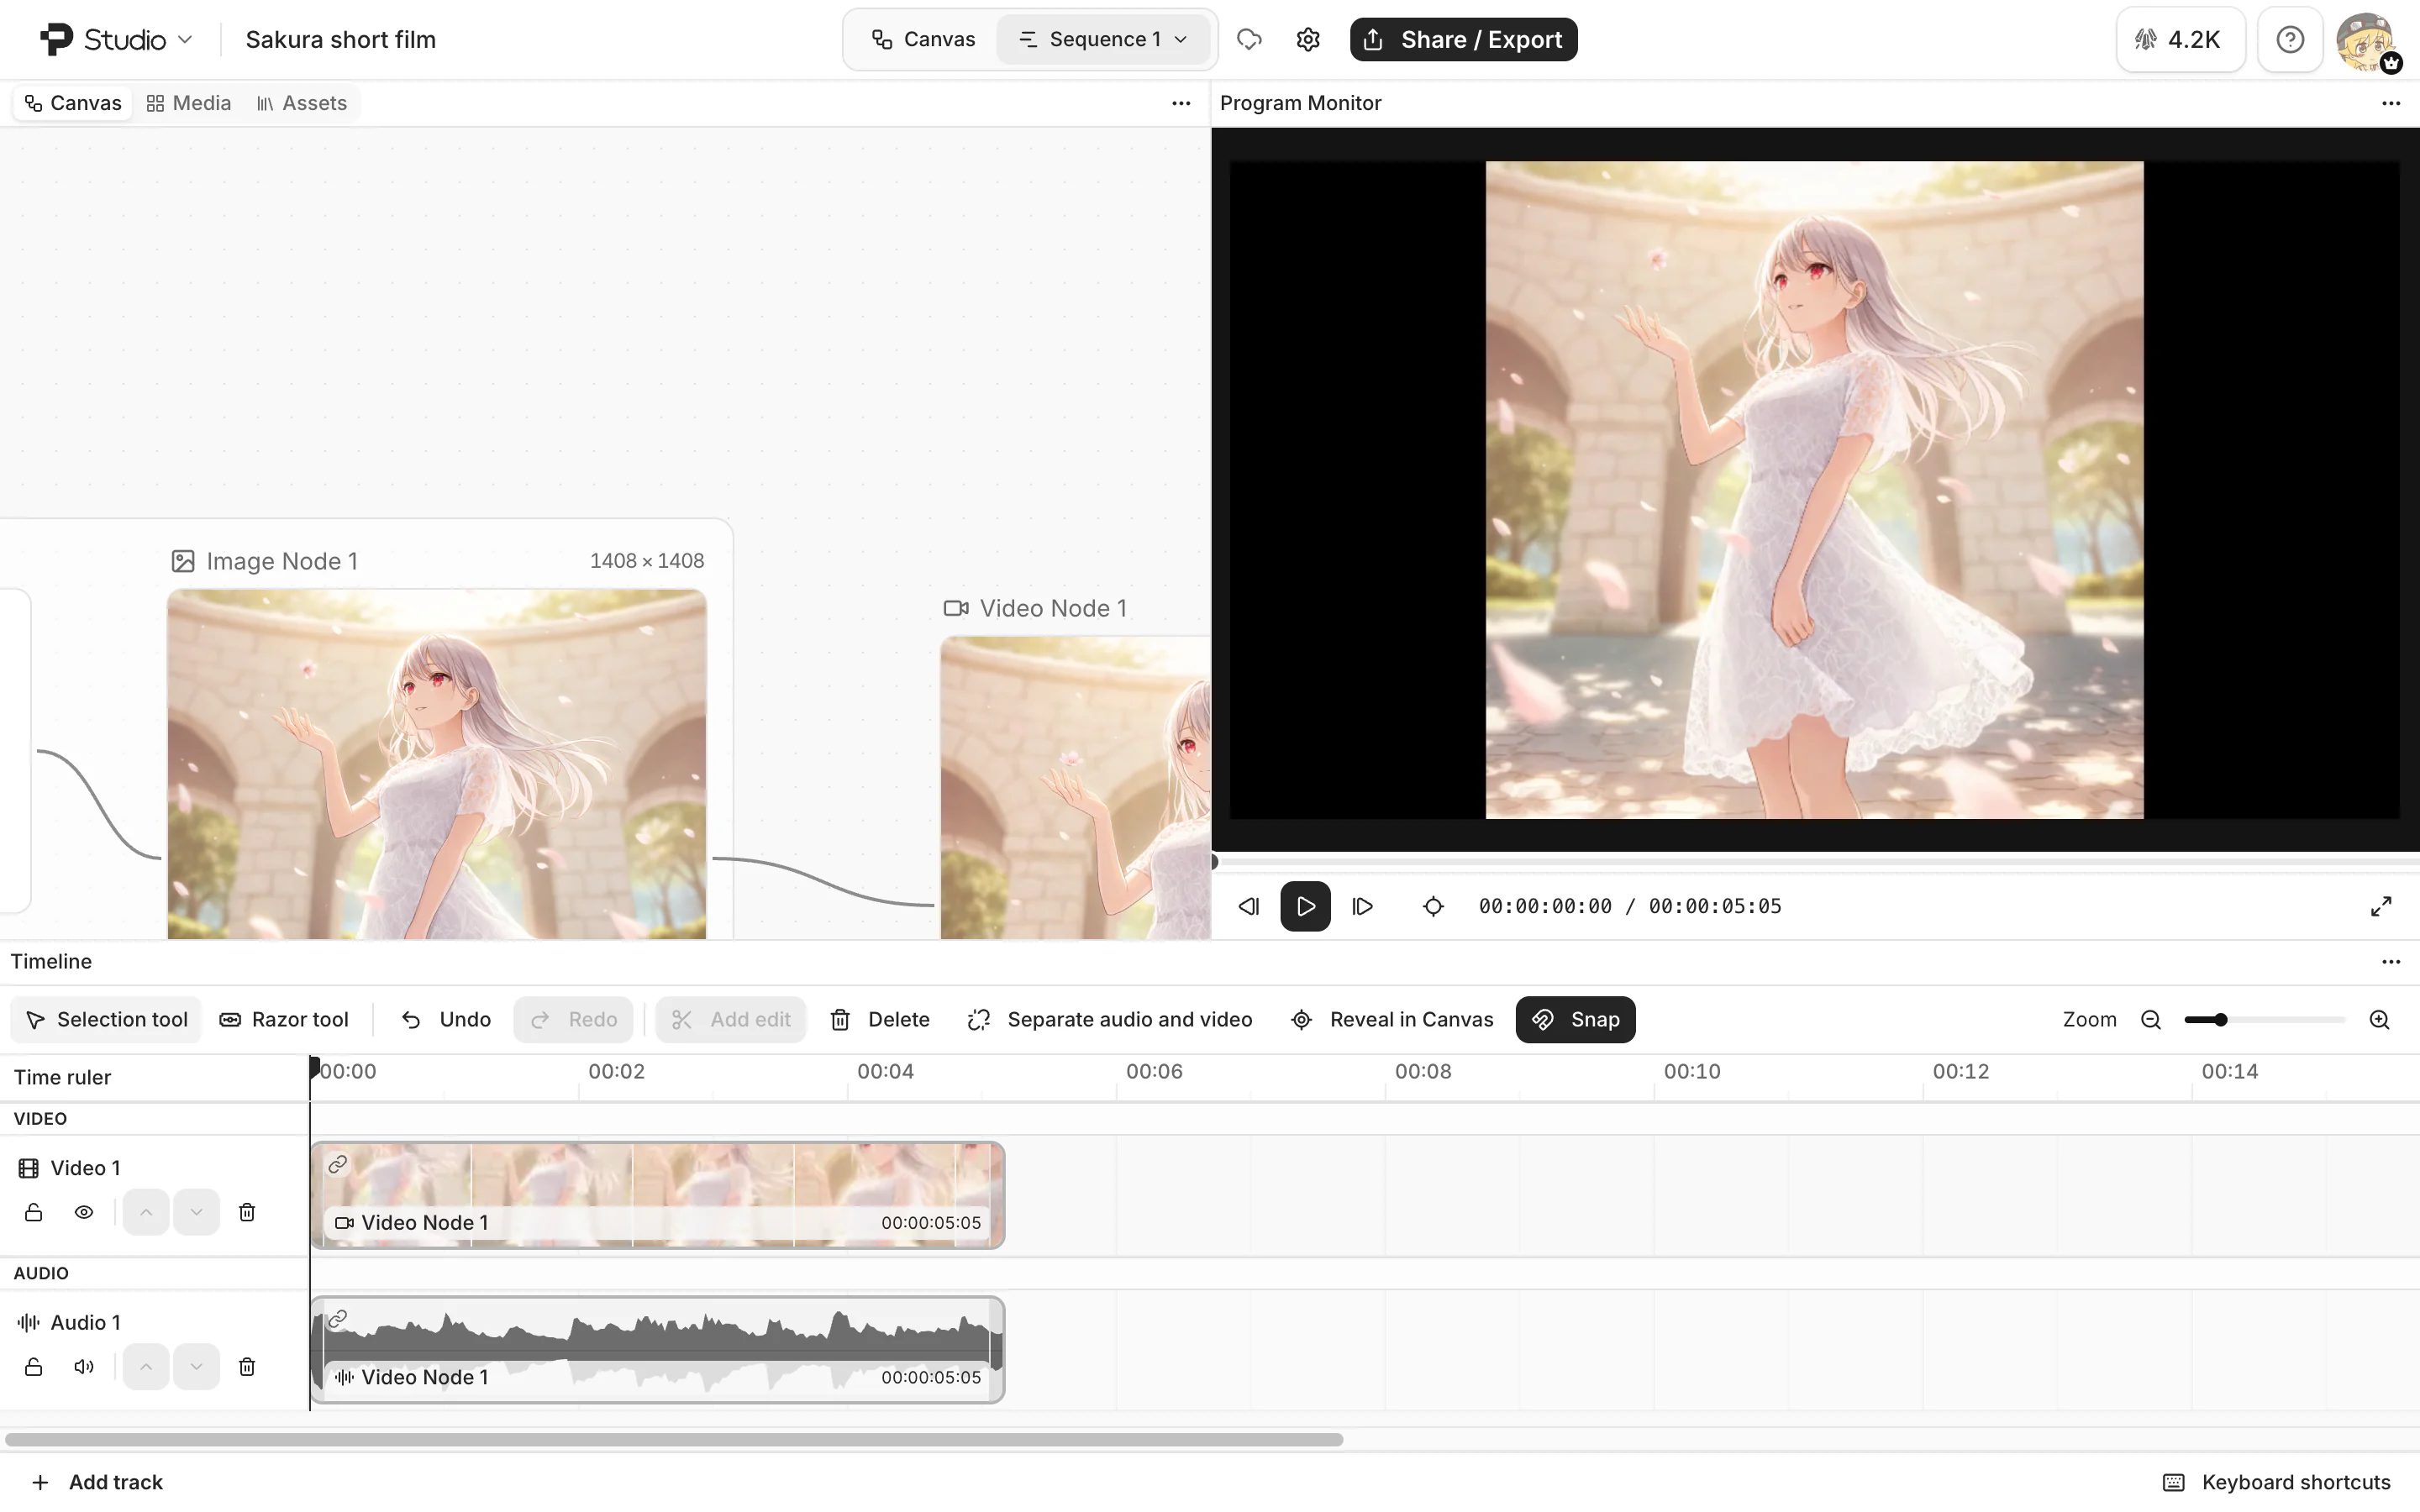
Task: Toggle lock on Audio 1 track
Action: [33, 1366]
